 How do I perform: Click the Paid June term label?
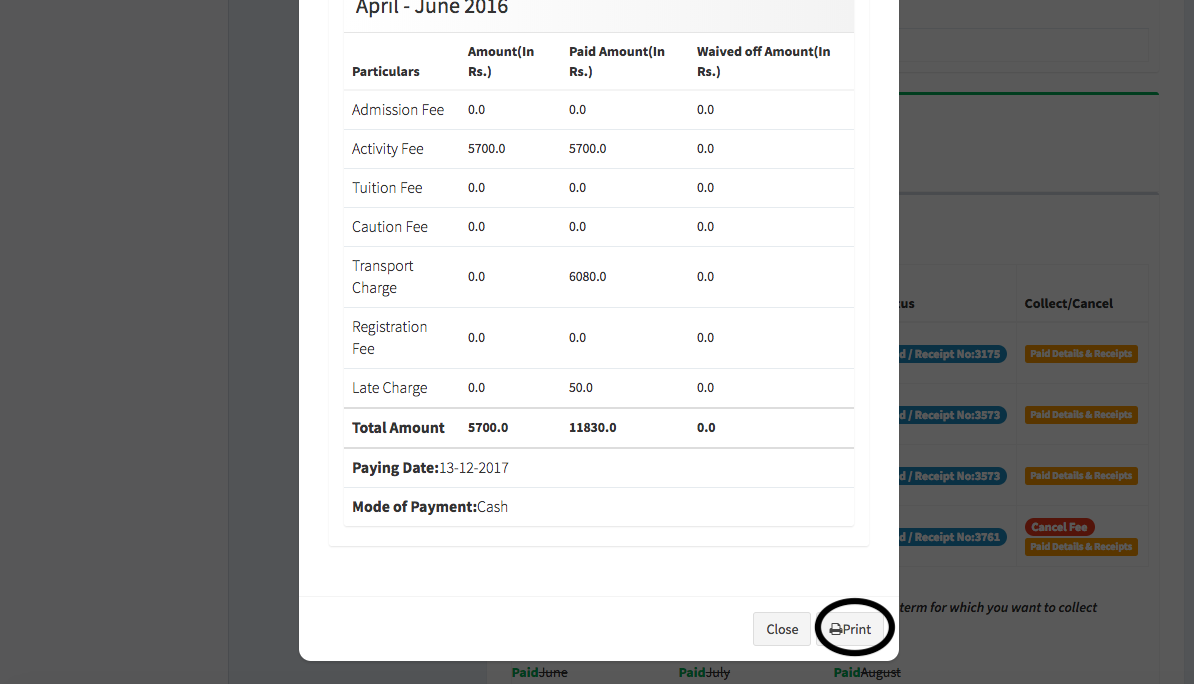pyautogui.click(x=539, y=673)
